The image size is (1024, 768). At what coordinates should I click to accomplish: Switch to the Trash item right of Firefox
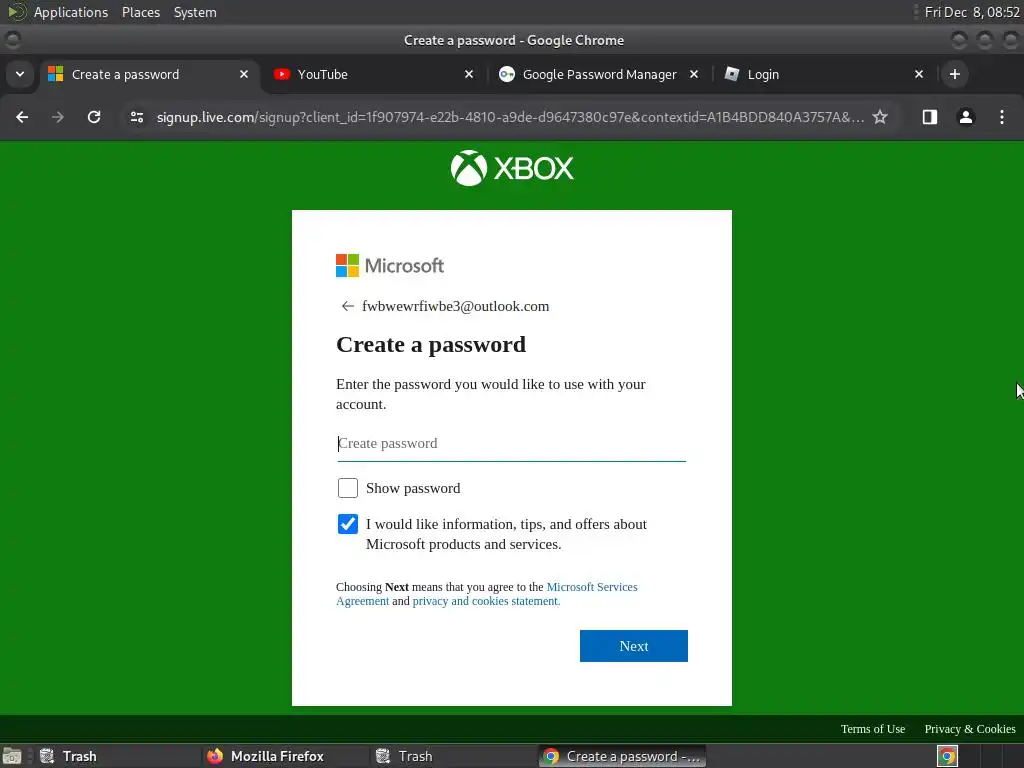click(453, 756)
